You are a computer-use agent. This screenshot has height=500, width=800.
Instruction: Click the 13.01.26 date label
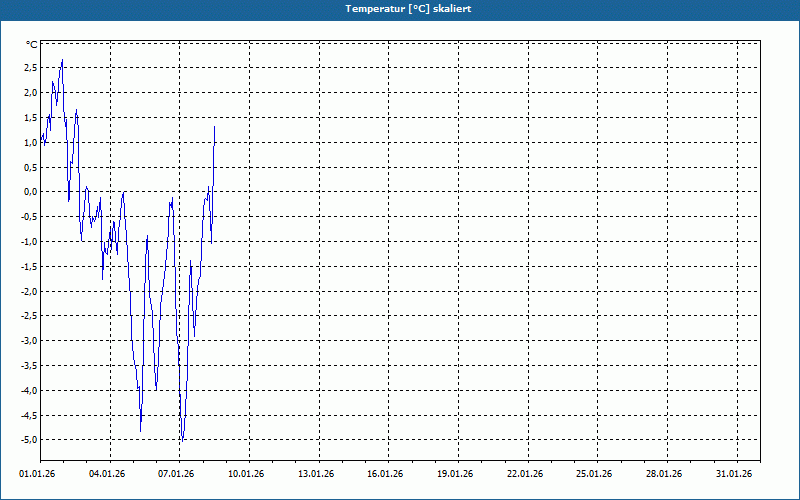click(x=316, y=474)
